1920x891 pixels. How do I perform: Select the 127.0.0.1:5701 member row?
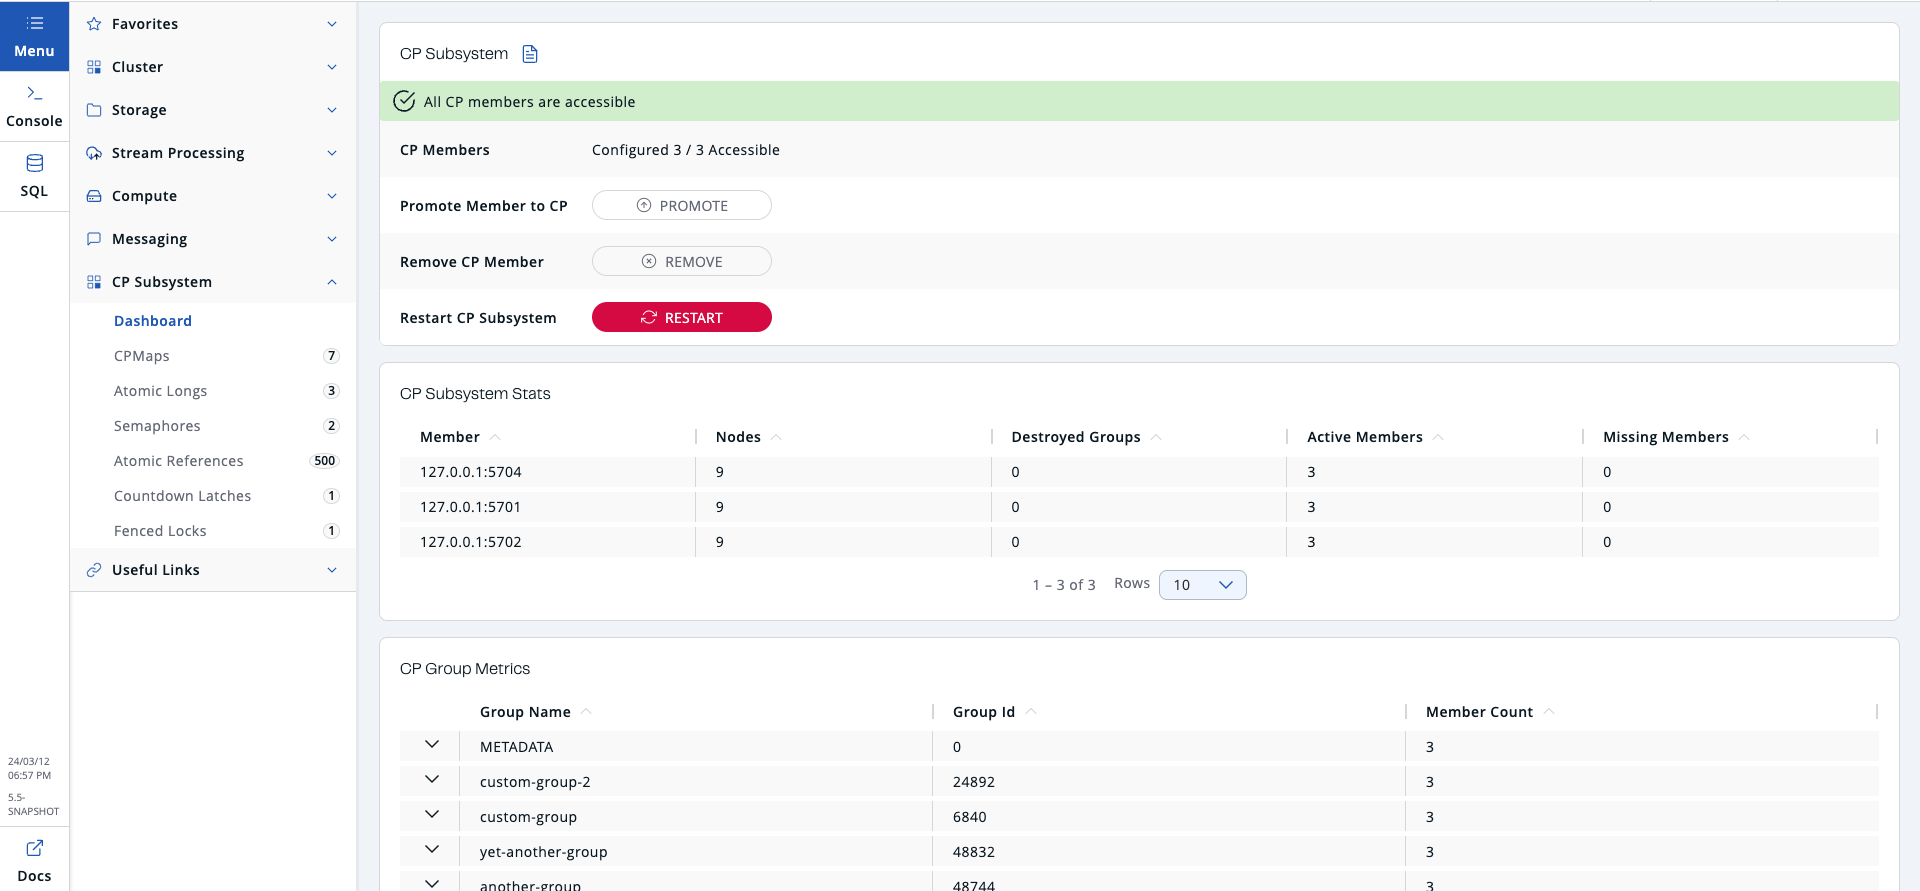tap(470, 507)
